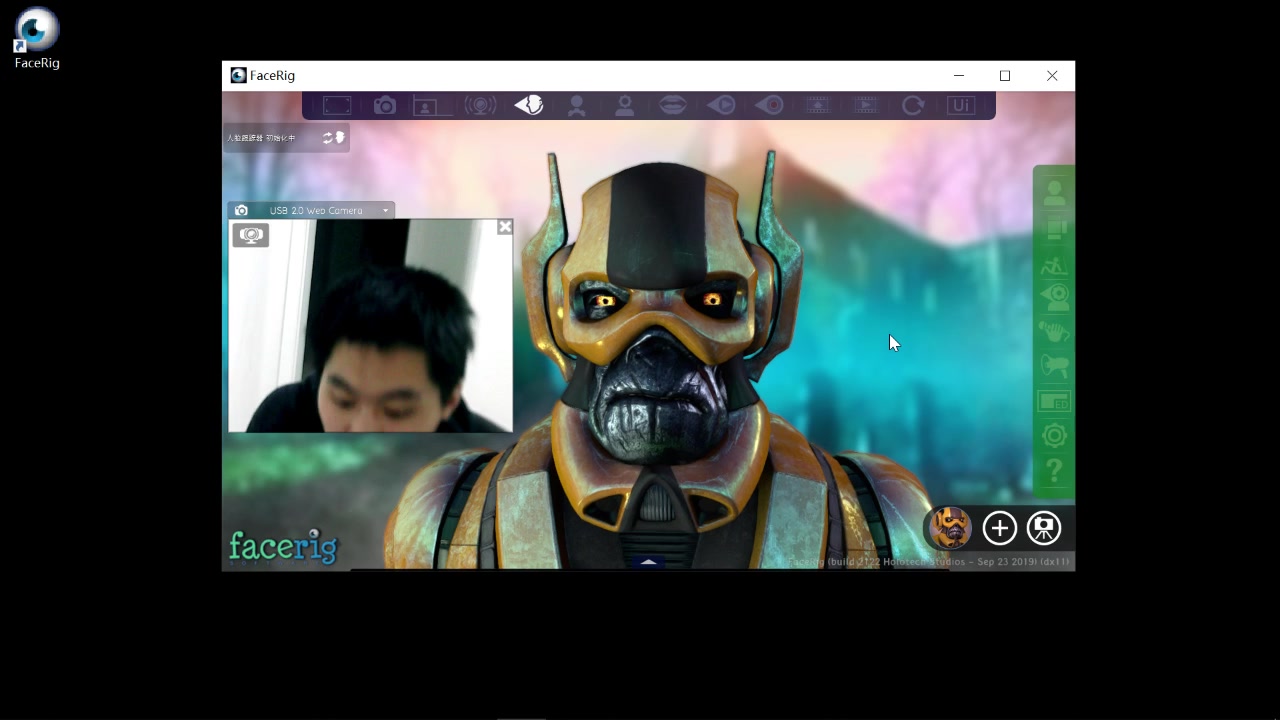
Task: Toggle fullscreen mode in top toolbar
Action: click(337, 105)
